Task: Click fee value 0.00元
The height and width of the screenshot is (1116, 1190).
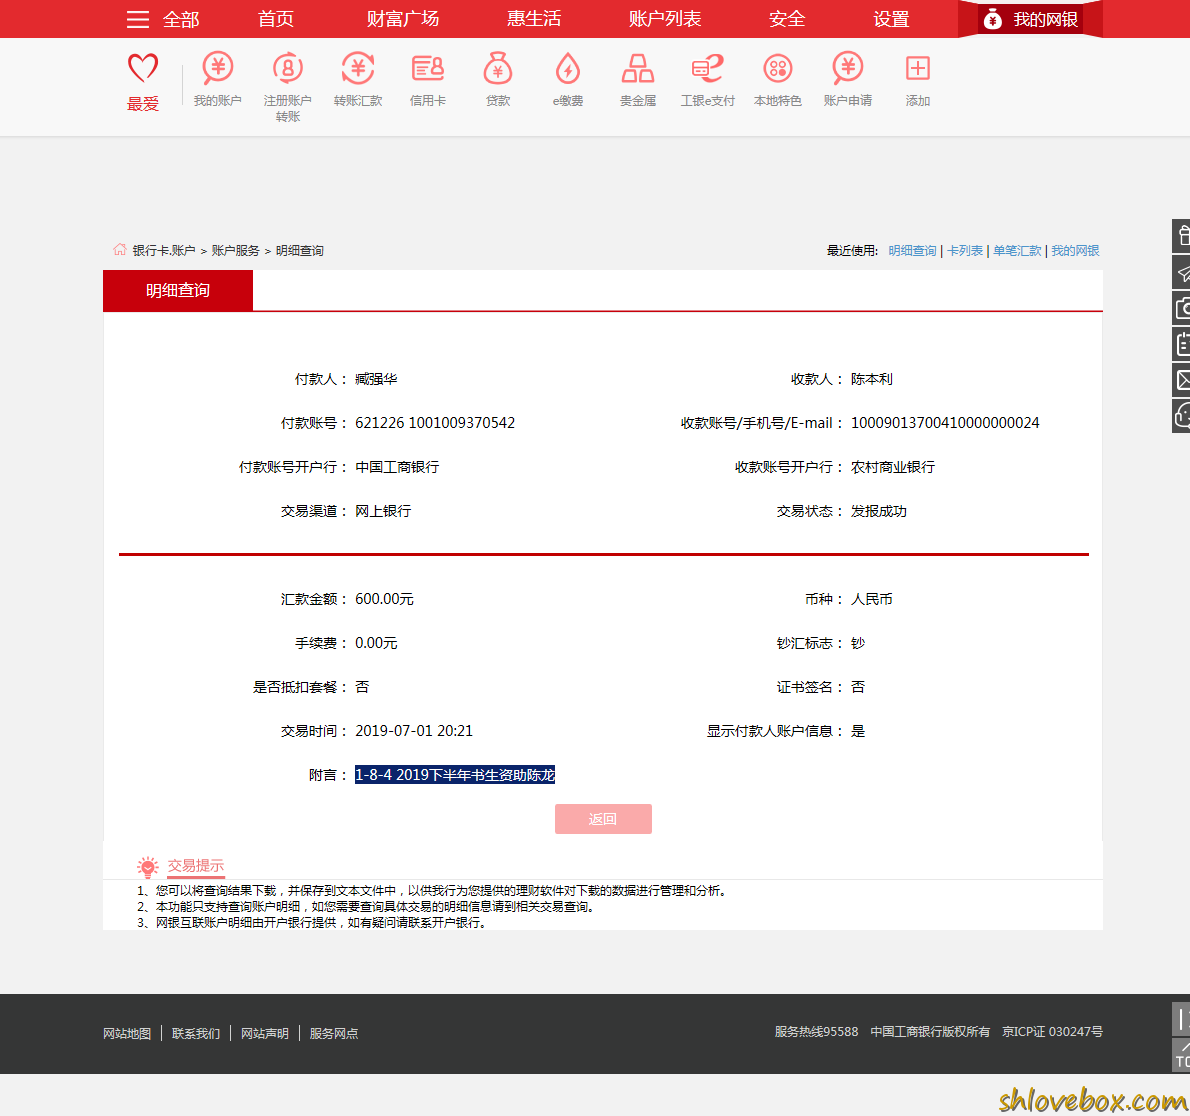Action: pos(376,643)
